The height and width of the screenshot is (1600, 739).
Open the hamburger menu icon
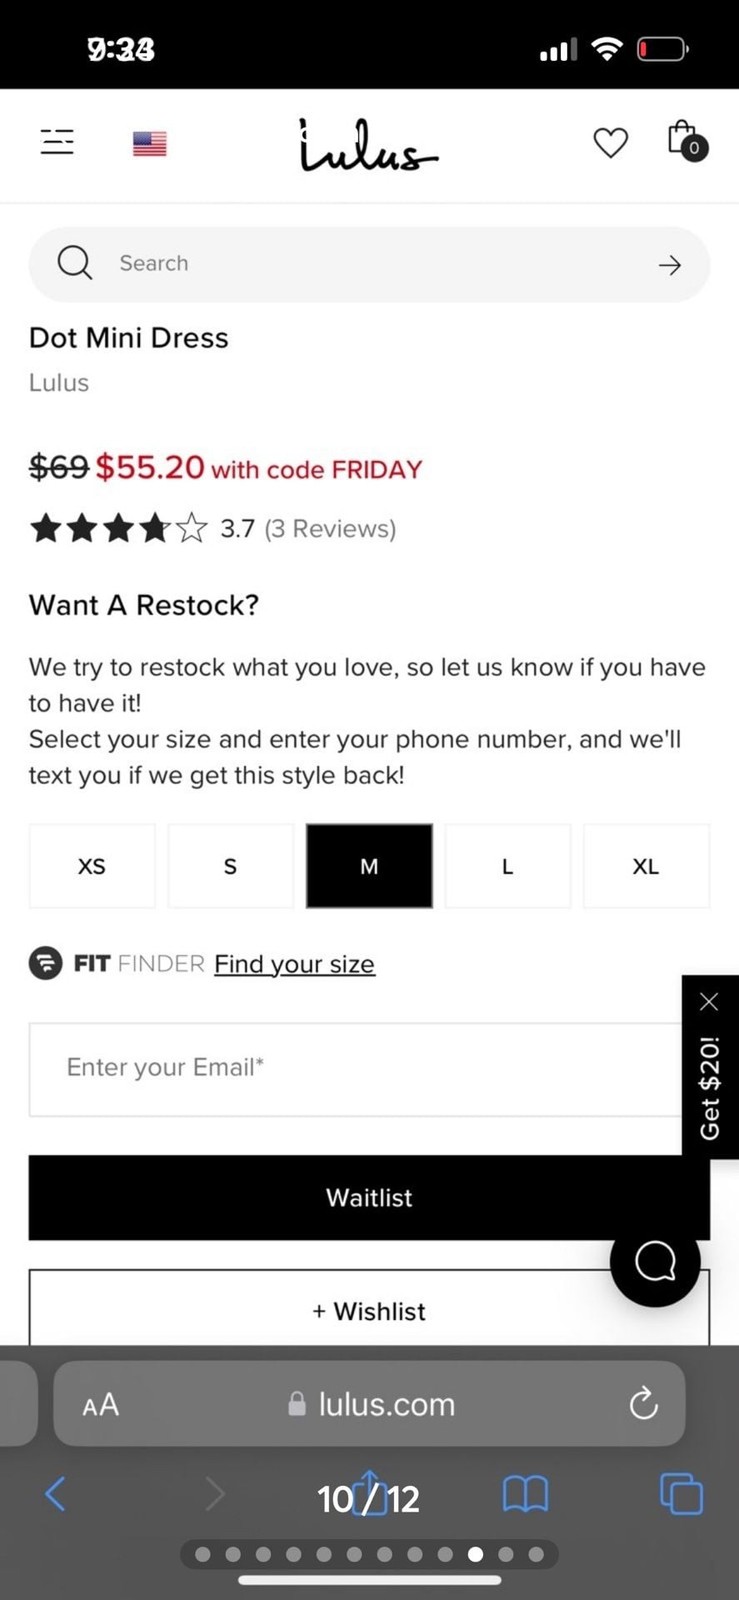pos(57,142)
